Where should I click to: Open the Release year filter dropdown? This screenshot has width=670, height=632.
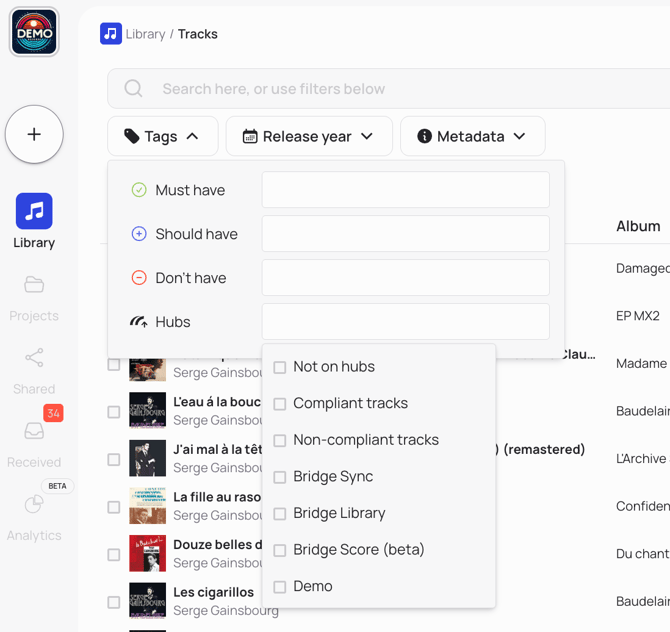click(309, 136)
